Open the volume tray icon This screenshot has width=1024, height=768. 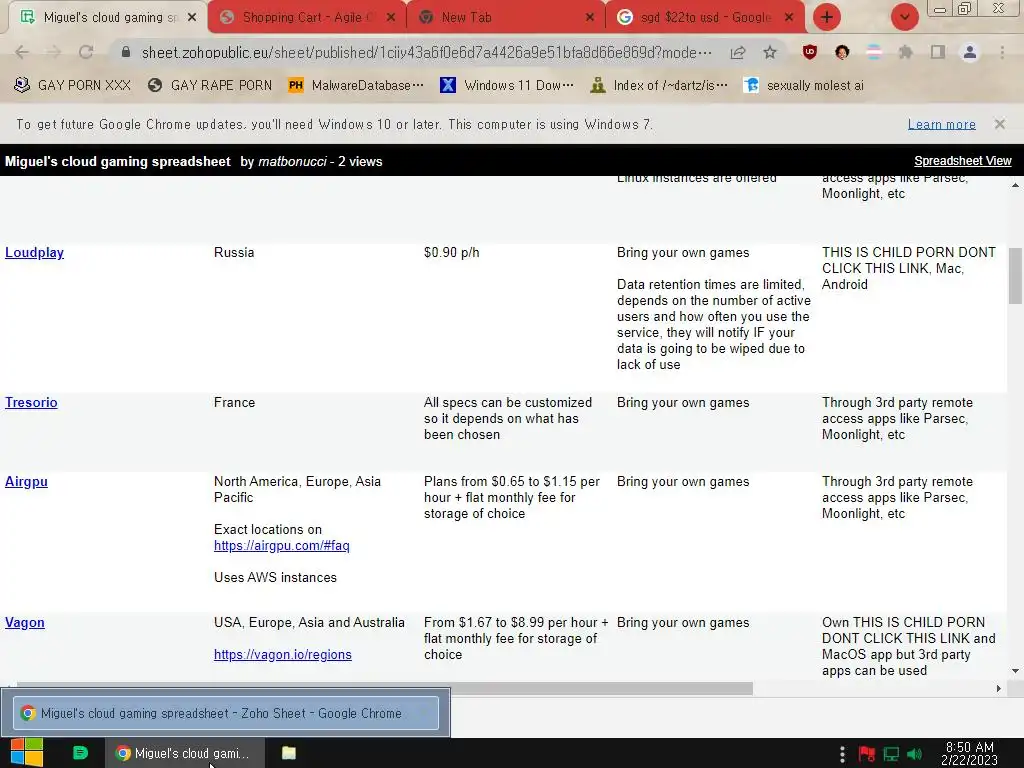pyautogui.click(x=914, y=754)
